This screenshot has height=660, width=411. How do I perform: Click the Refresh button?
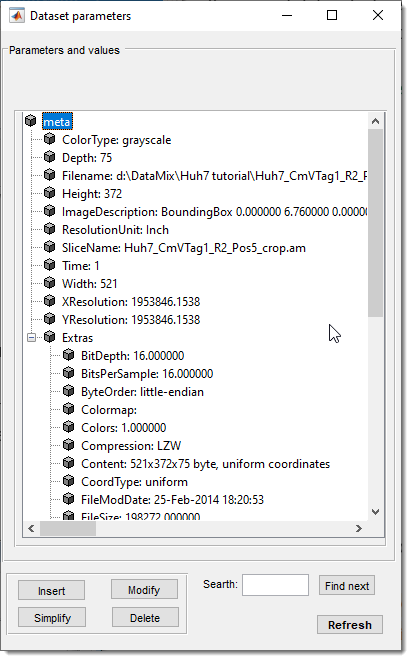pyautogui.click(x=350, y=625)
